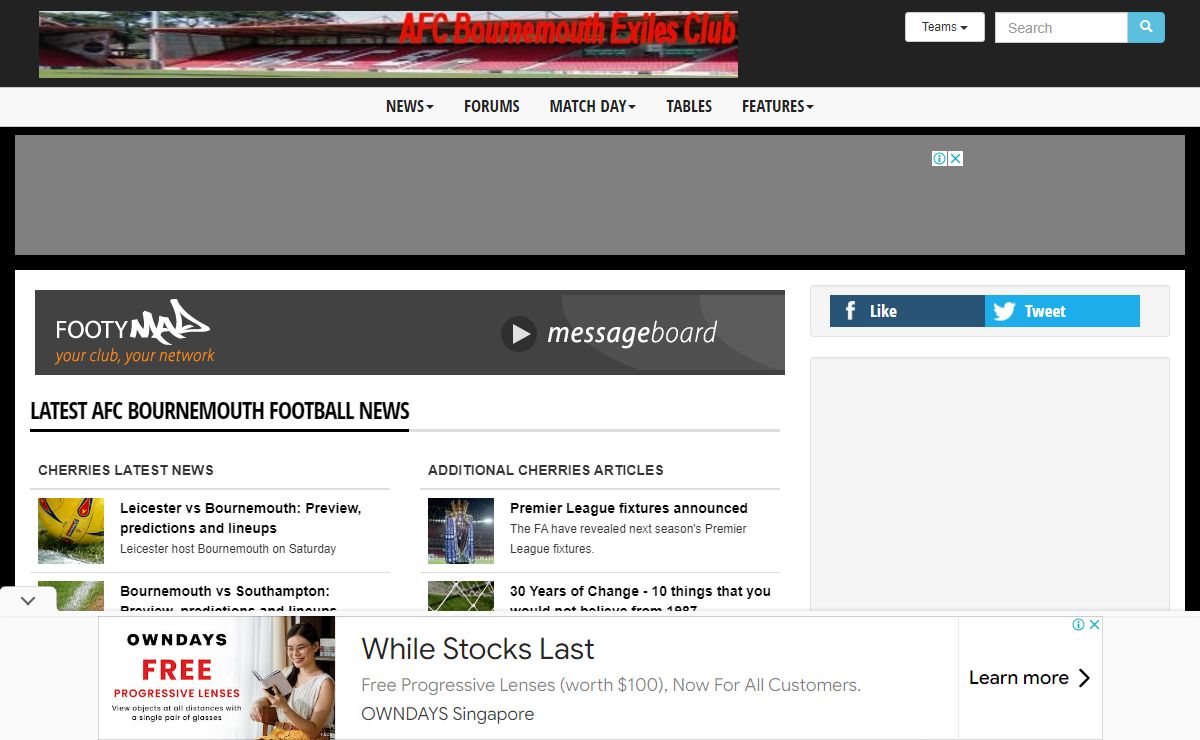Go to FORUMS in navigation bar
Image resolution: width=1200 pixels, height=740 pixels.
tap(492, 106)
